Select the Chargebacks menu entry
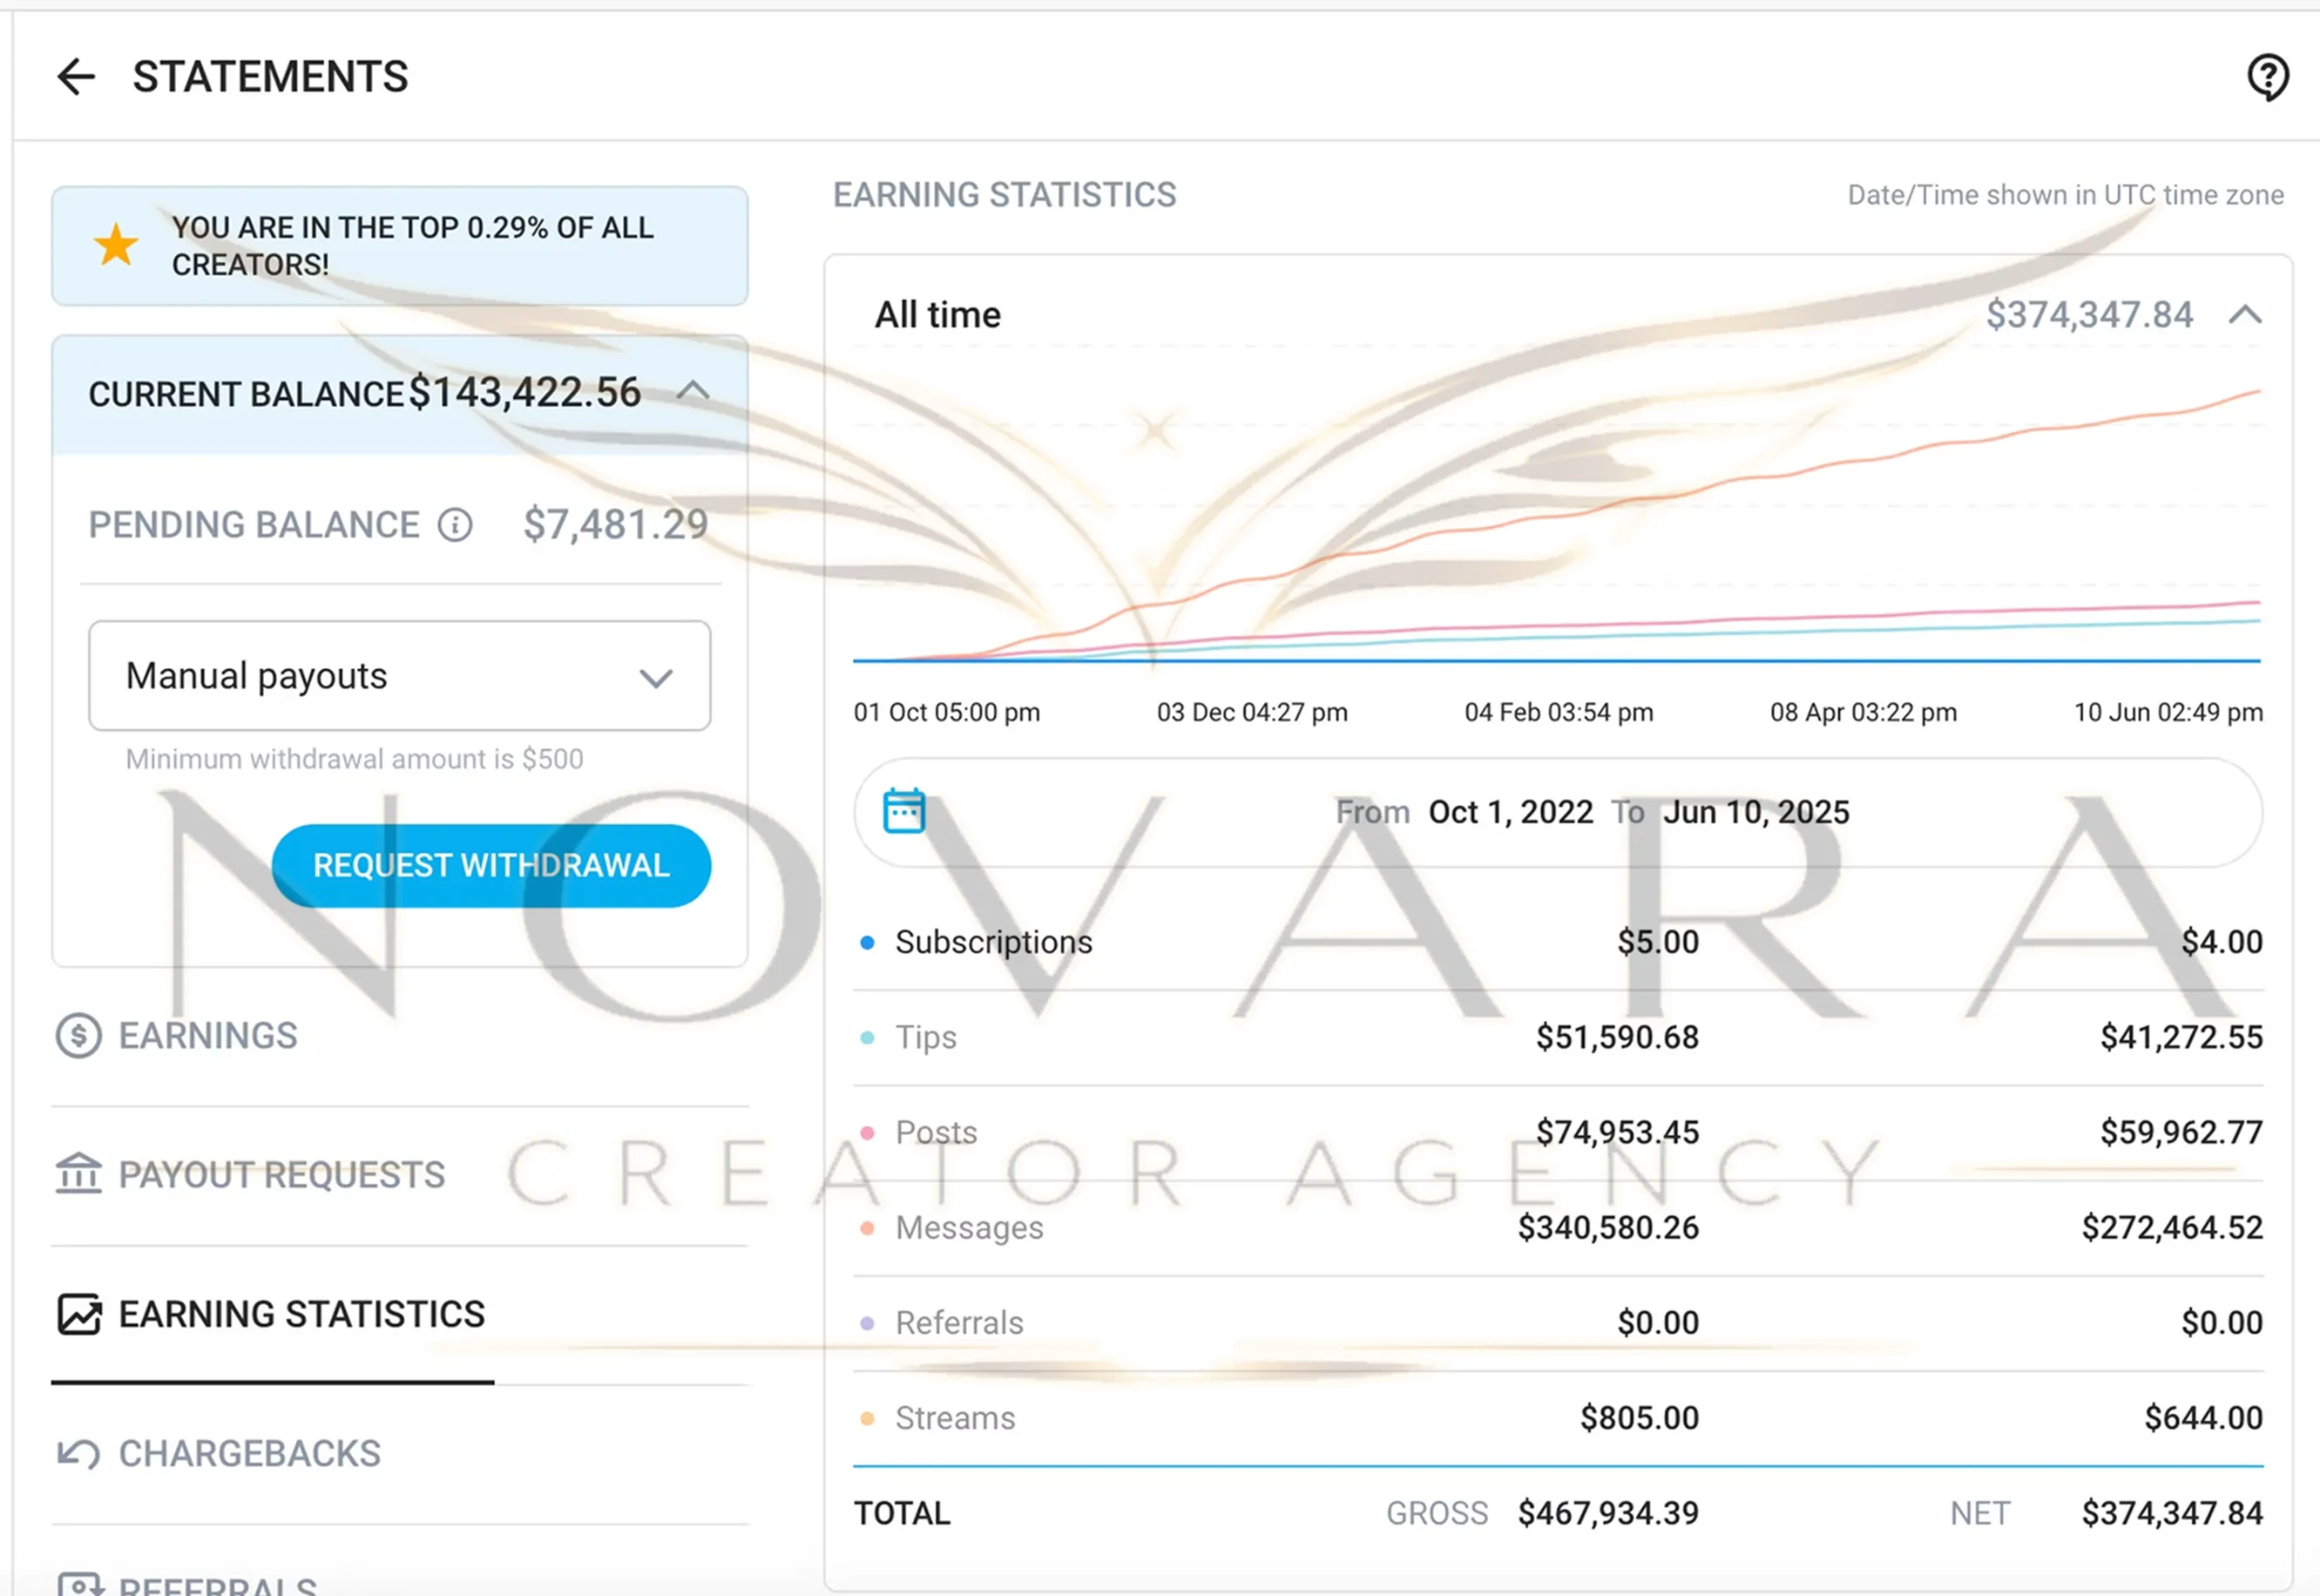 pyautogui.click(x=249, y=1453)
